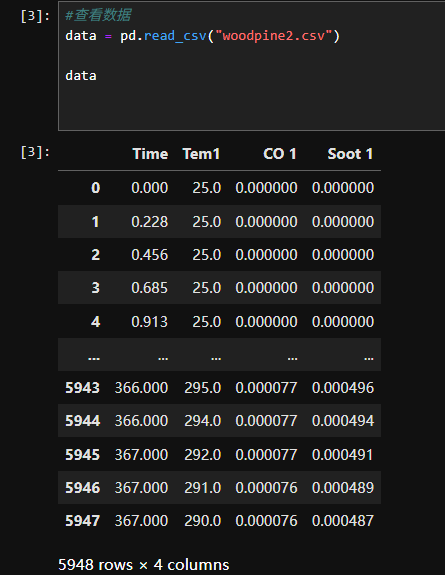This screenshot has height=575, width=445.
Task: Click the standalone "data" line in code
Action: (x=81, y=76)
